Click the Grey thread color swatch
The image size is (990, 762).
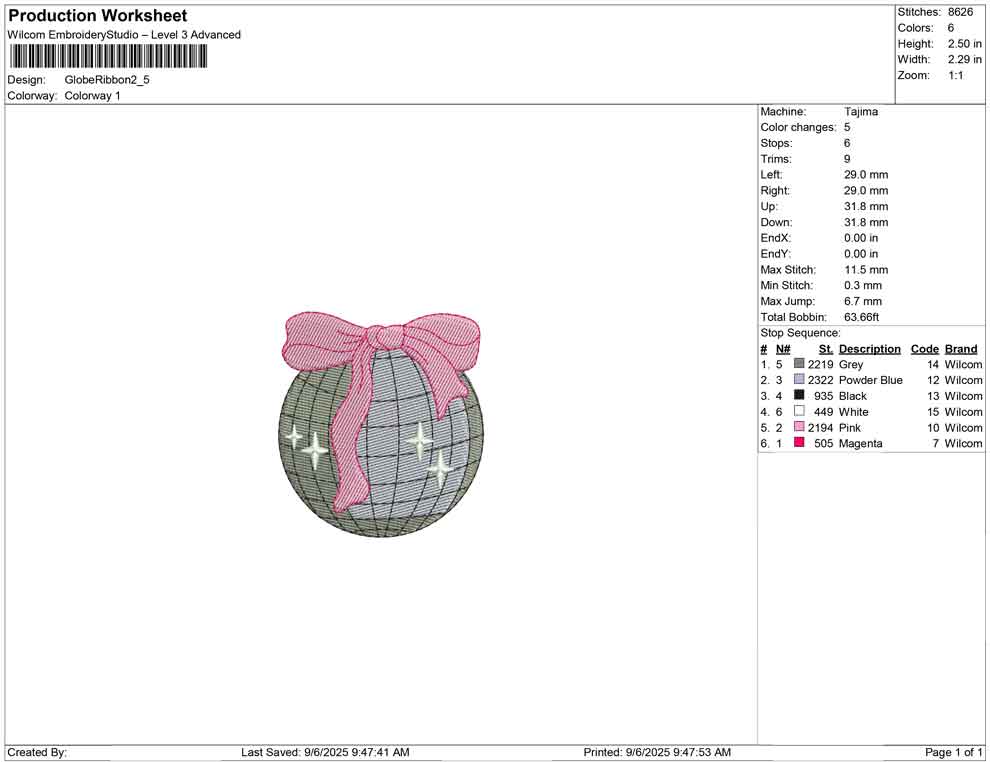pyautogui.click(x=799, y=364)
